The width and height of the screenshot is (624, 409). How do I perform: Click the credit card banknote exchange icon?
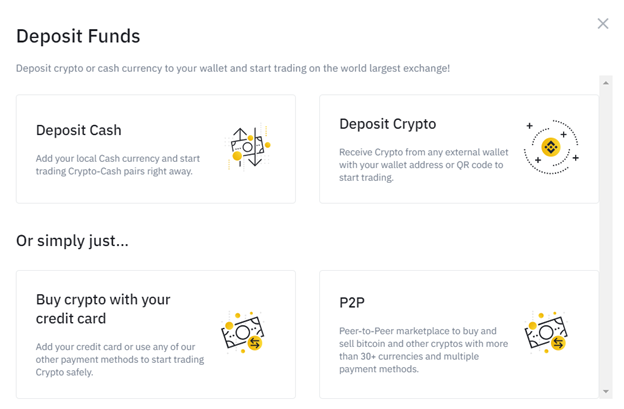(x=242, y=333)
